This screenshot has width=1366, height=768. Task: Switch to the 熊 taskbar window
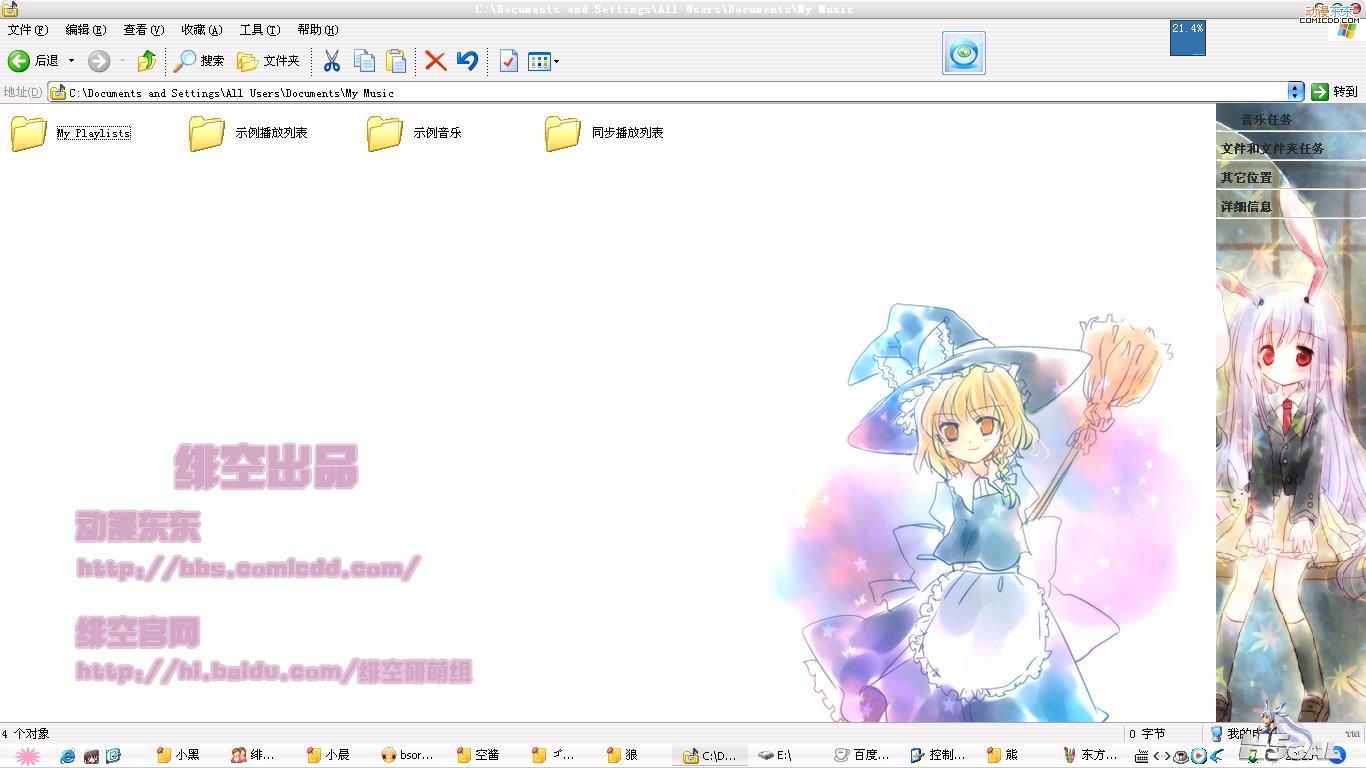pos(1003,756)
